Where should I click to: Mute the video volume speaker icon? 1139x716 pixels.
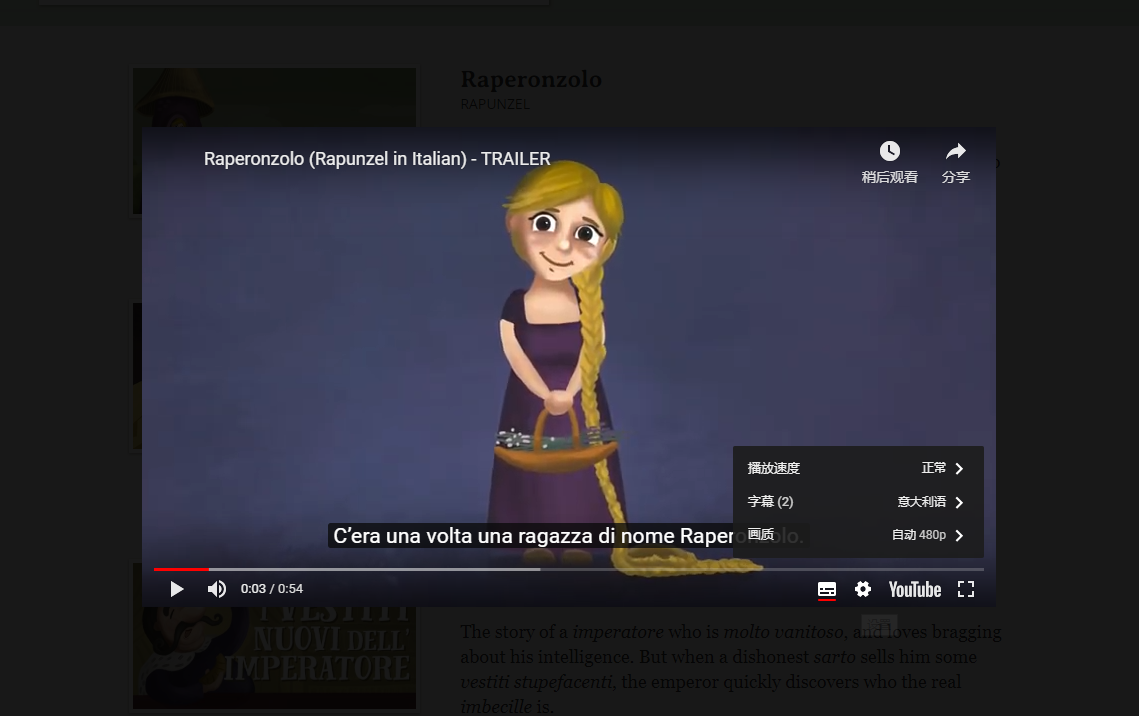217,589
